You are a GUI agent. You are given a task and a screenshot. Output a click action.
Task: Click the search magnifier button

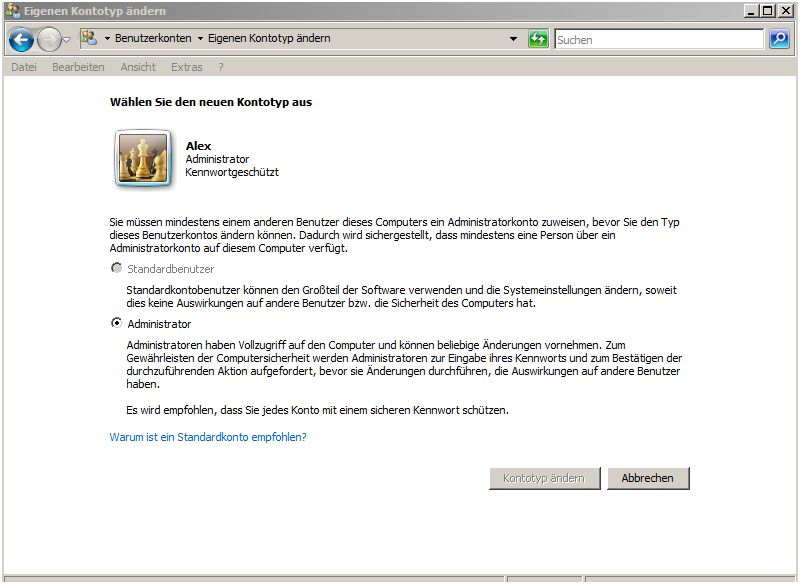click(780, 39)
